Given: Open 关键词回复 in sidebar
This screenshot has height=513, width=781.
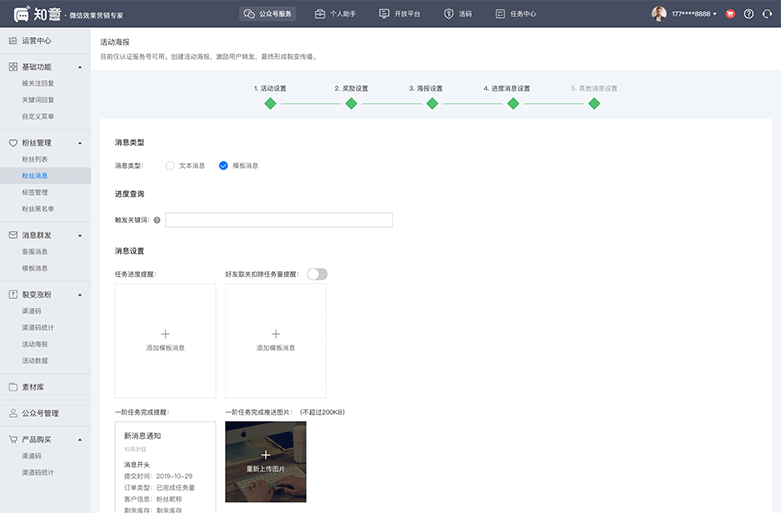Looking at the screenshot, I should click(x=38, y=100).
